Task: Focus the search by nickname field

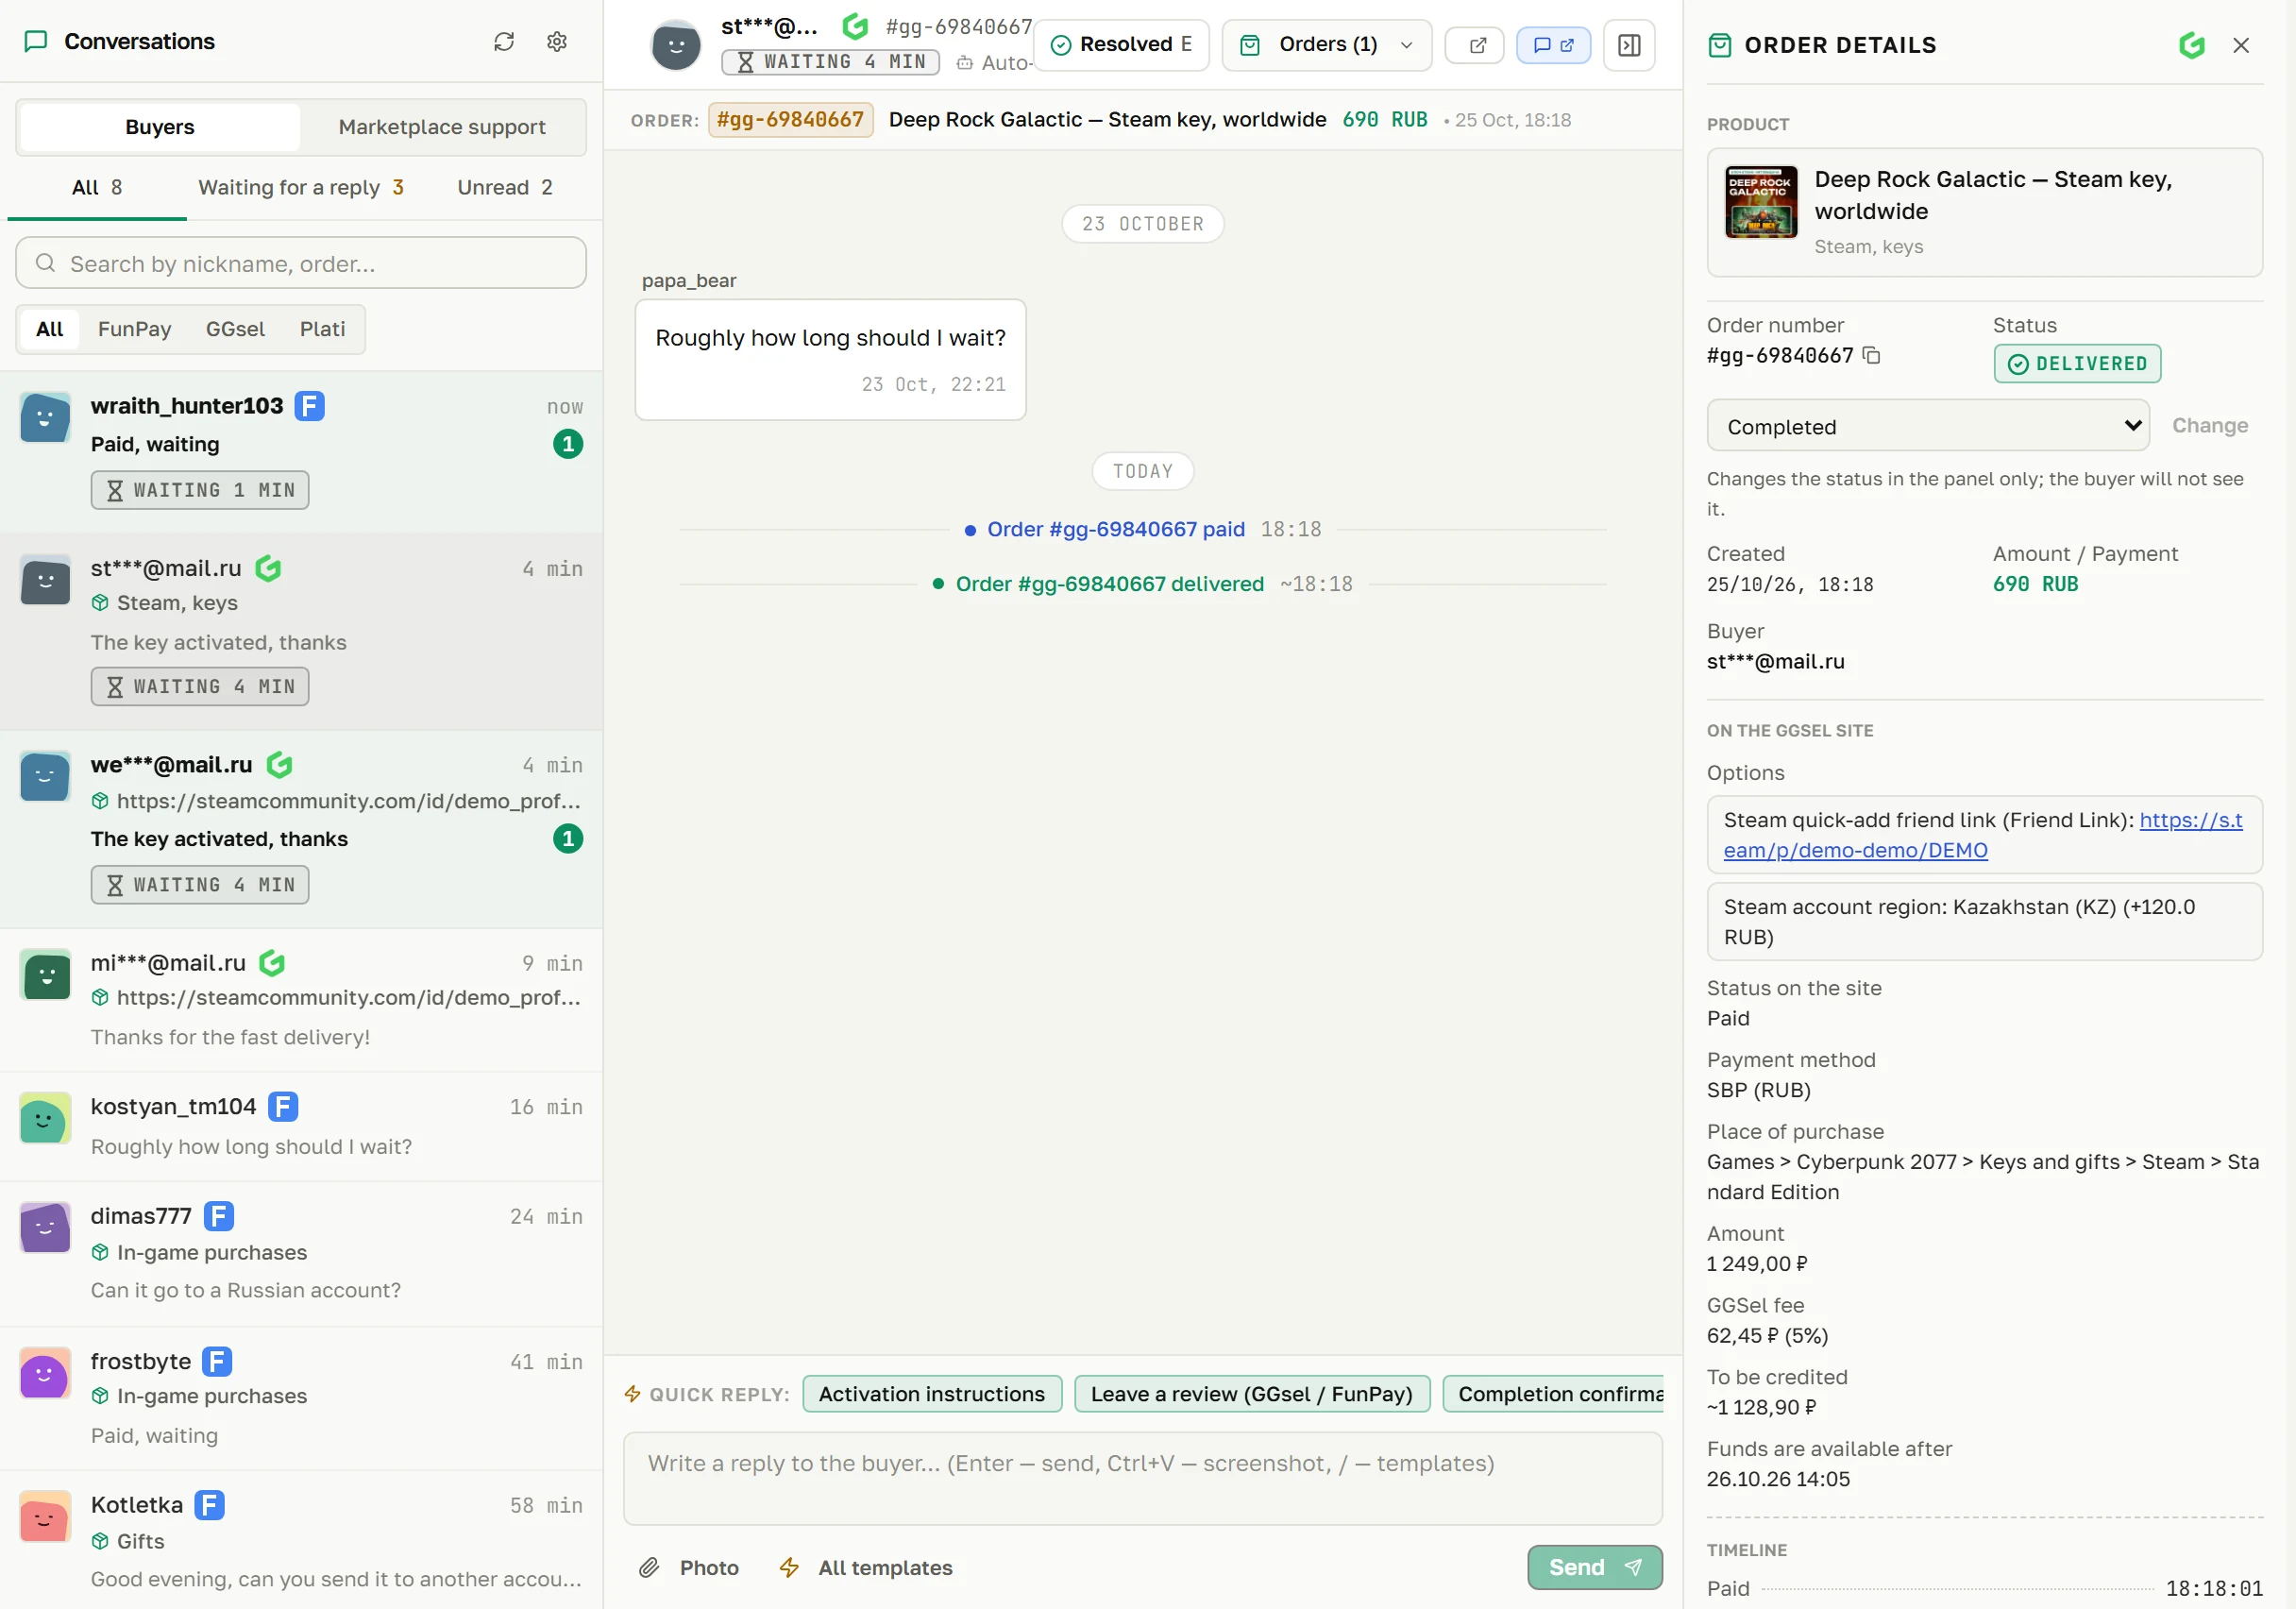Action: [301, 263]
